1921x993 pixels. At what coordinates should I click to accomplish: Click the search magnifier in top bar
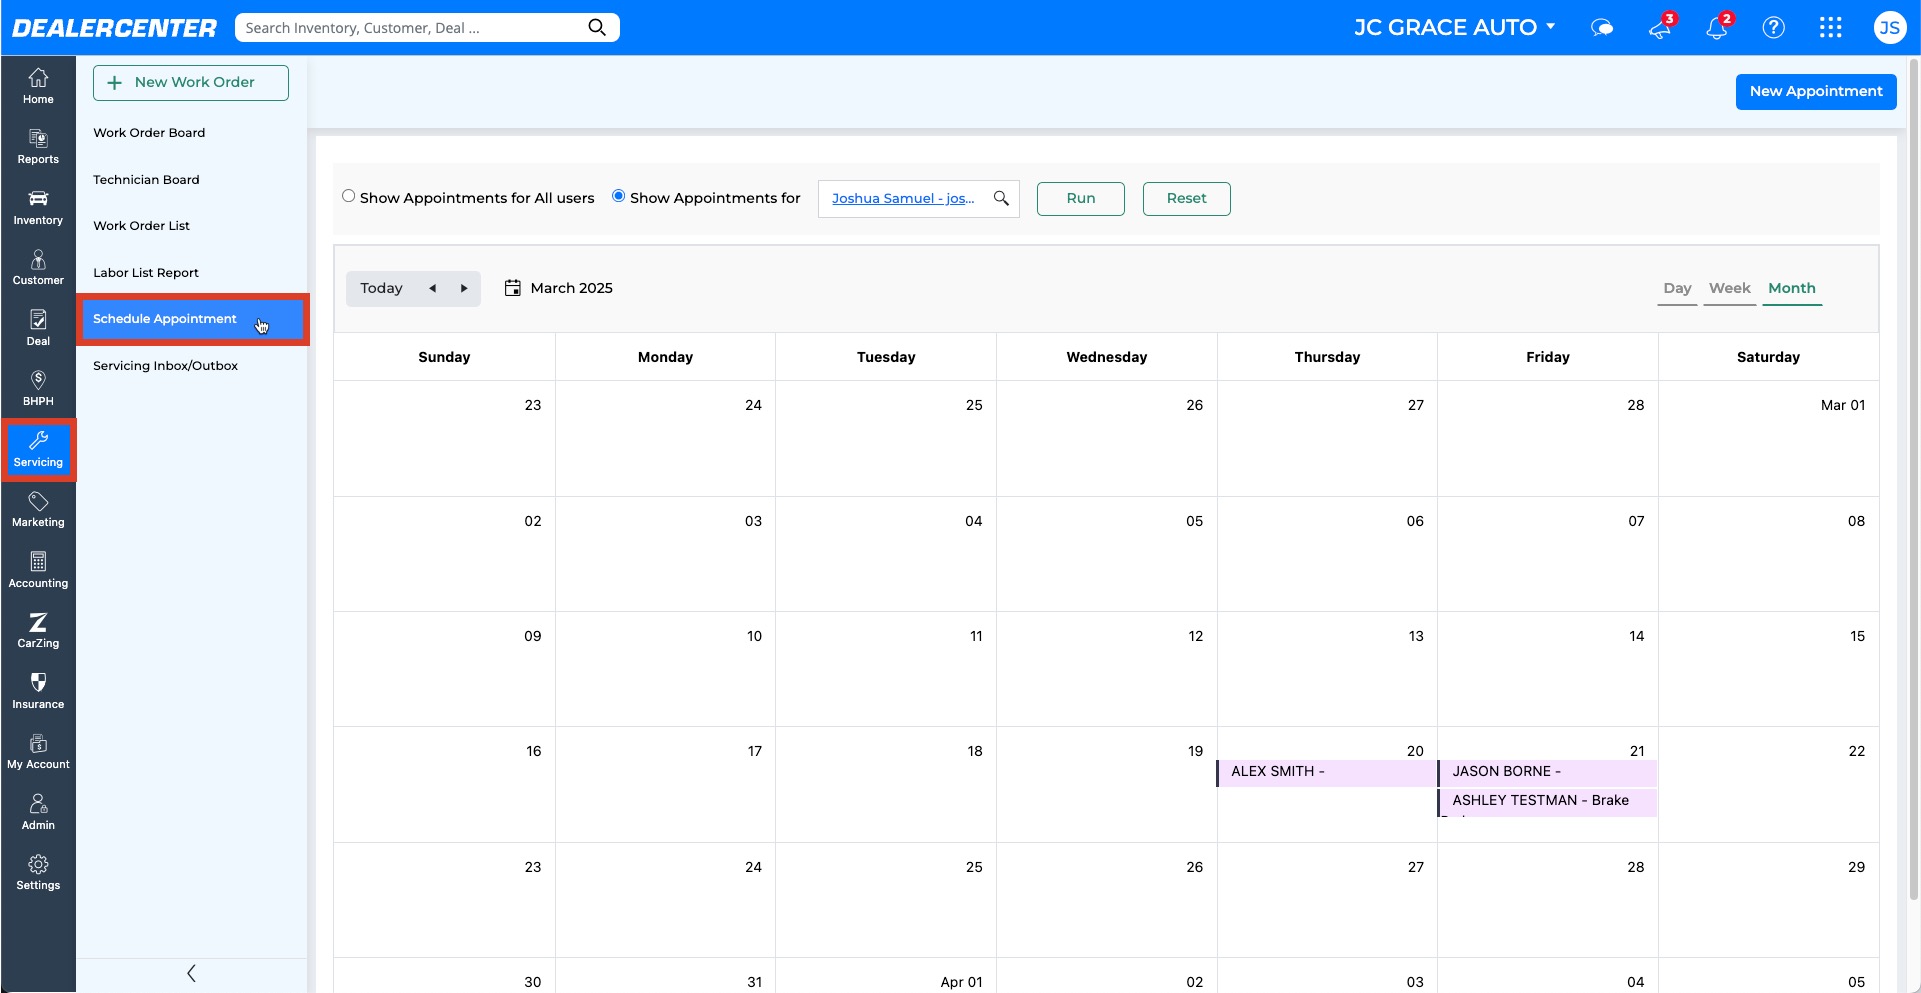[597, 27]
